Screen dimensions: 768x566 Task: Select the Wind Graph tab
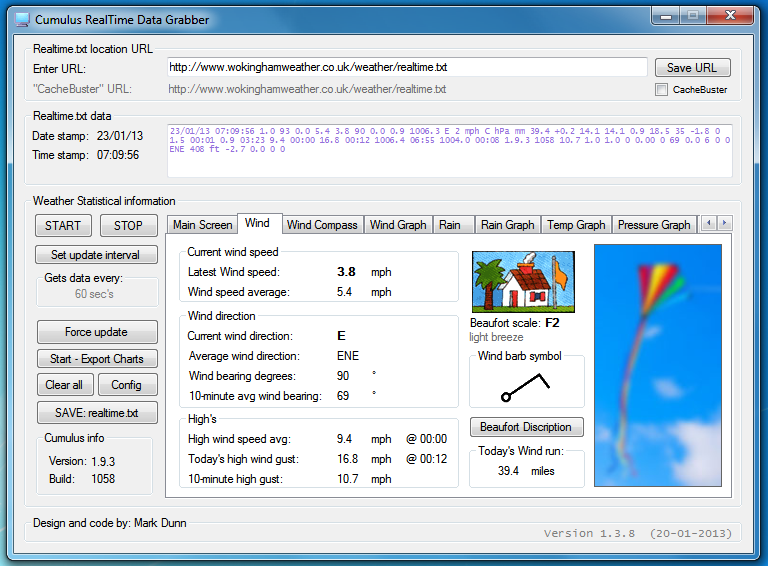(x=398, y=225)
